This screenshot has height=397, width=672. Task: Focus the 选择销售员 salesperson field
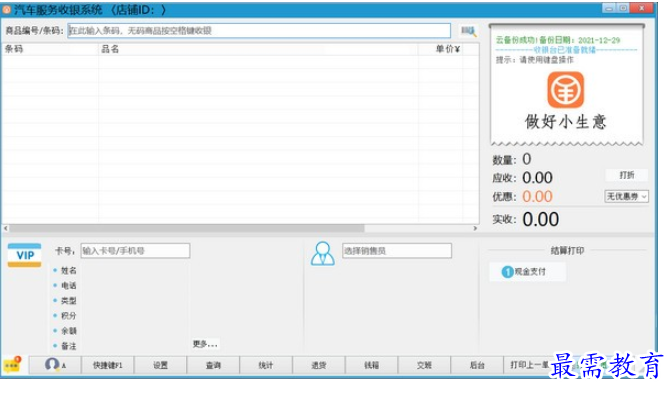coord(396,251)
